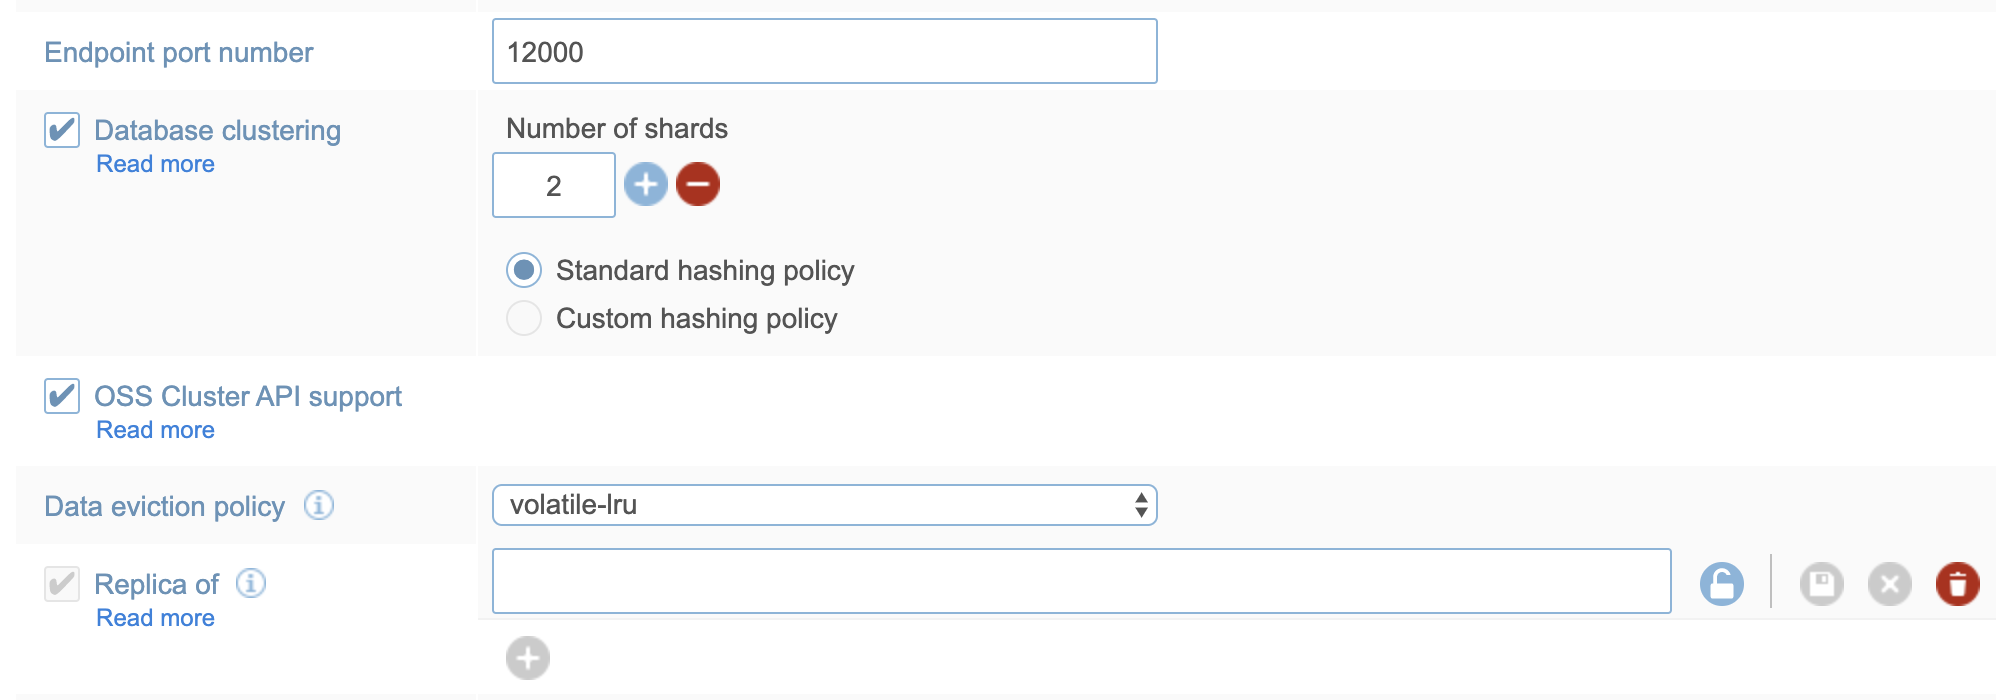Delete the replica source with trash icon
Screen dimensions: 1998x700
pyautogui.click(x=1957, y=584)
